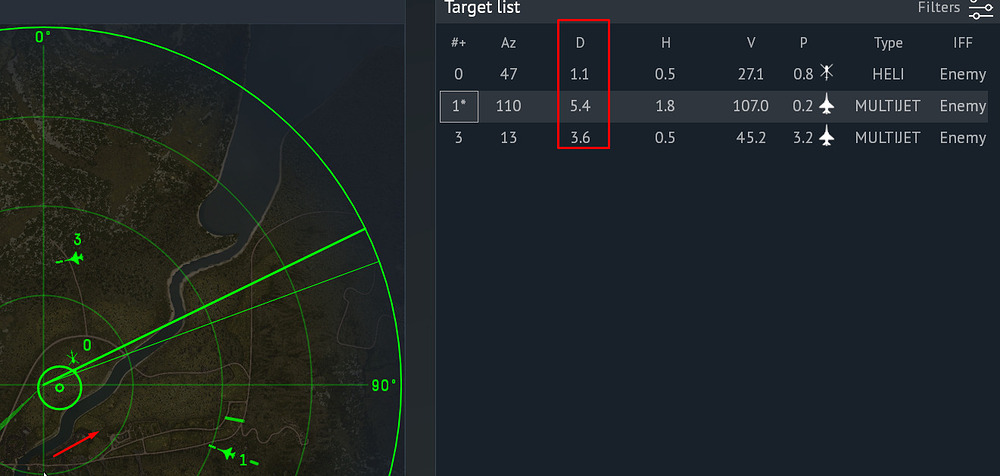Click the IFF column header
Image resolution: width=1000 pixels, height=476 pixels.
click(x=962, y=43)
